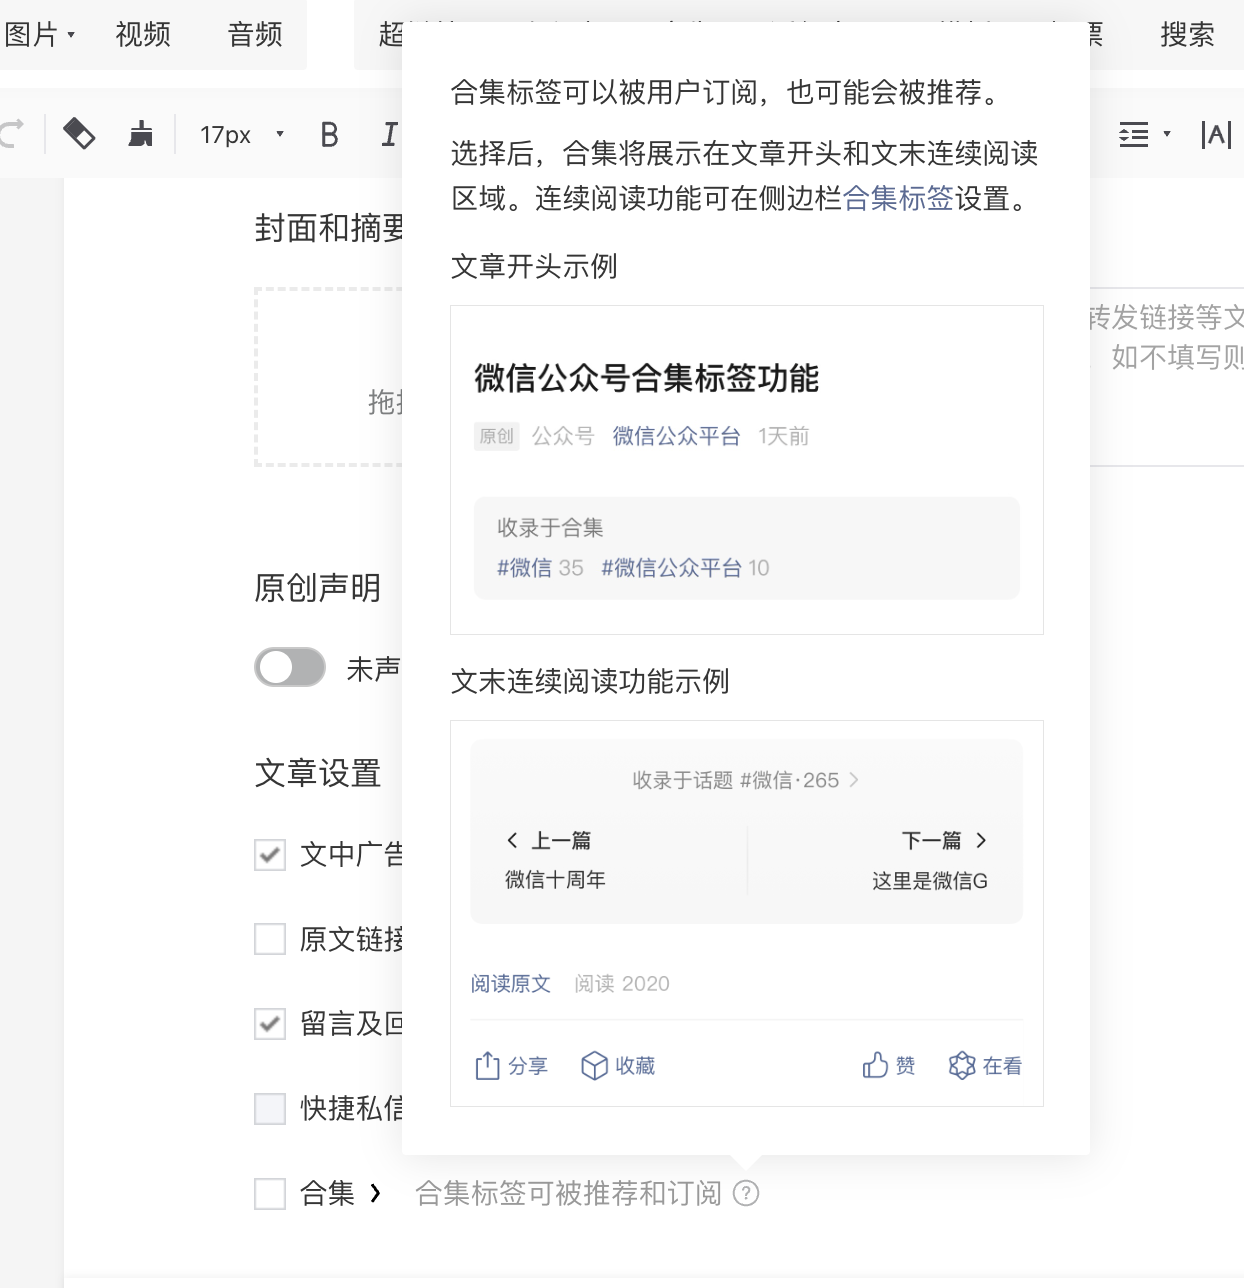The width and height of the screenshot is (1244, 1288).
Task: Check the 合集 checkbox
Action: pyautogui.click(x=270, y=1193)
